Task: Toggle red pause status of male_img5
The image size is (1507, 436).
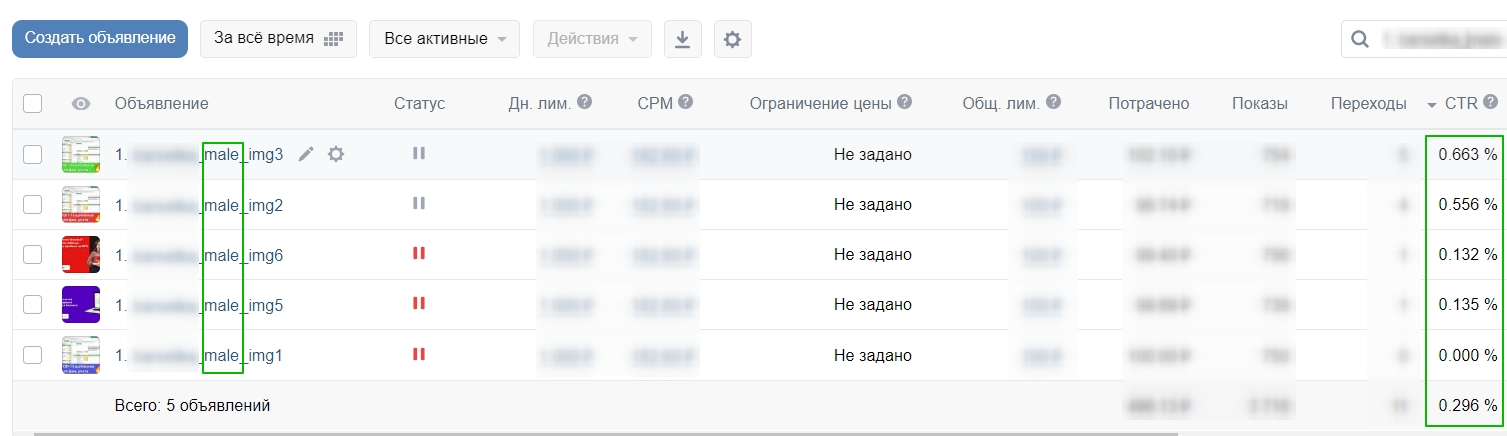Action: pyautogui.click(x=419, y=303)
